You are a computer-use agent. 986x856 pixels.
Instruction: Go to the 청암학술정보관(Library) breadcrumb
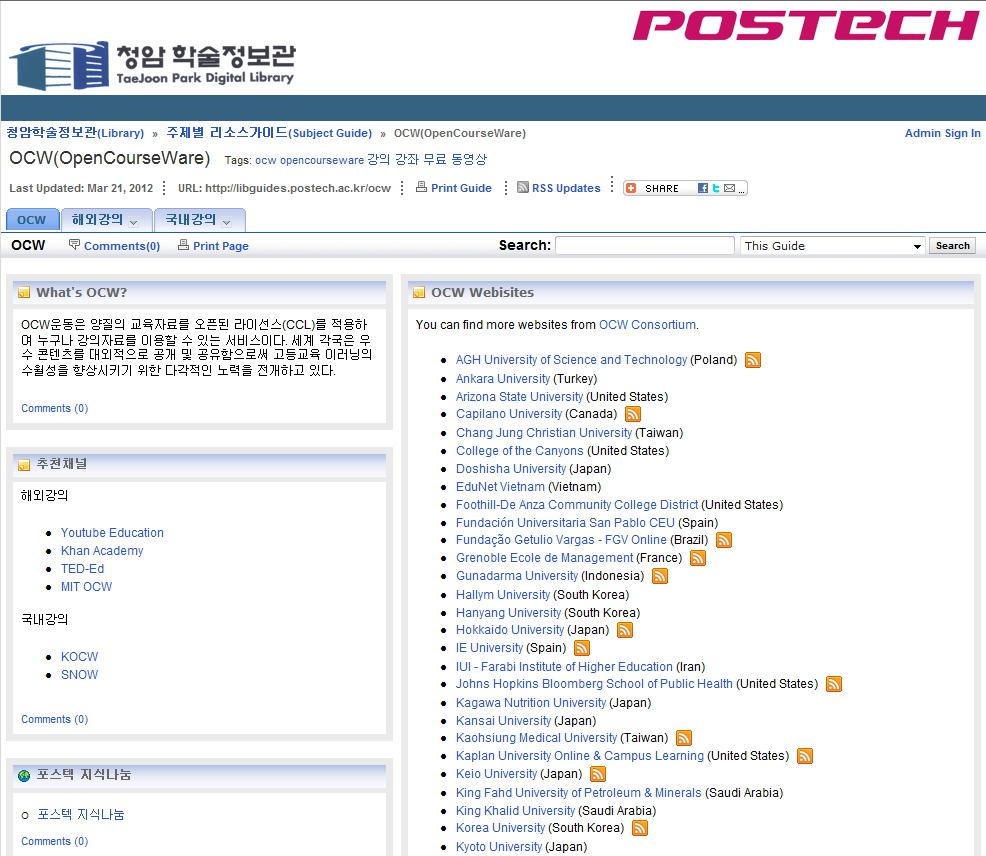(75, 133)
